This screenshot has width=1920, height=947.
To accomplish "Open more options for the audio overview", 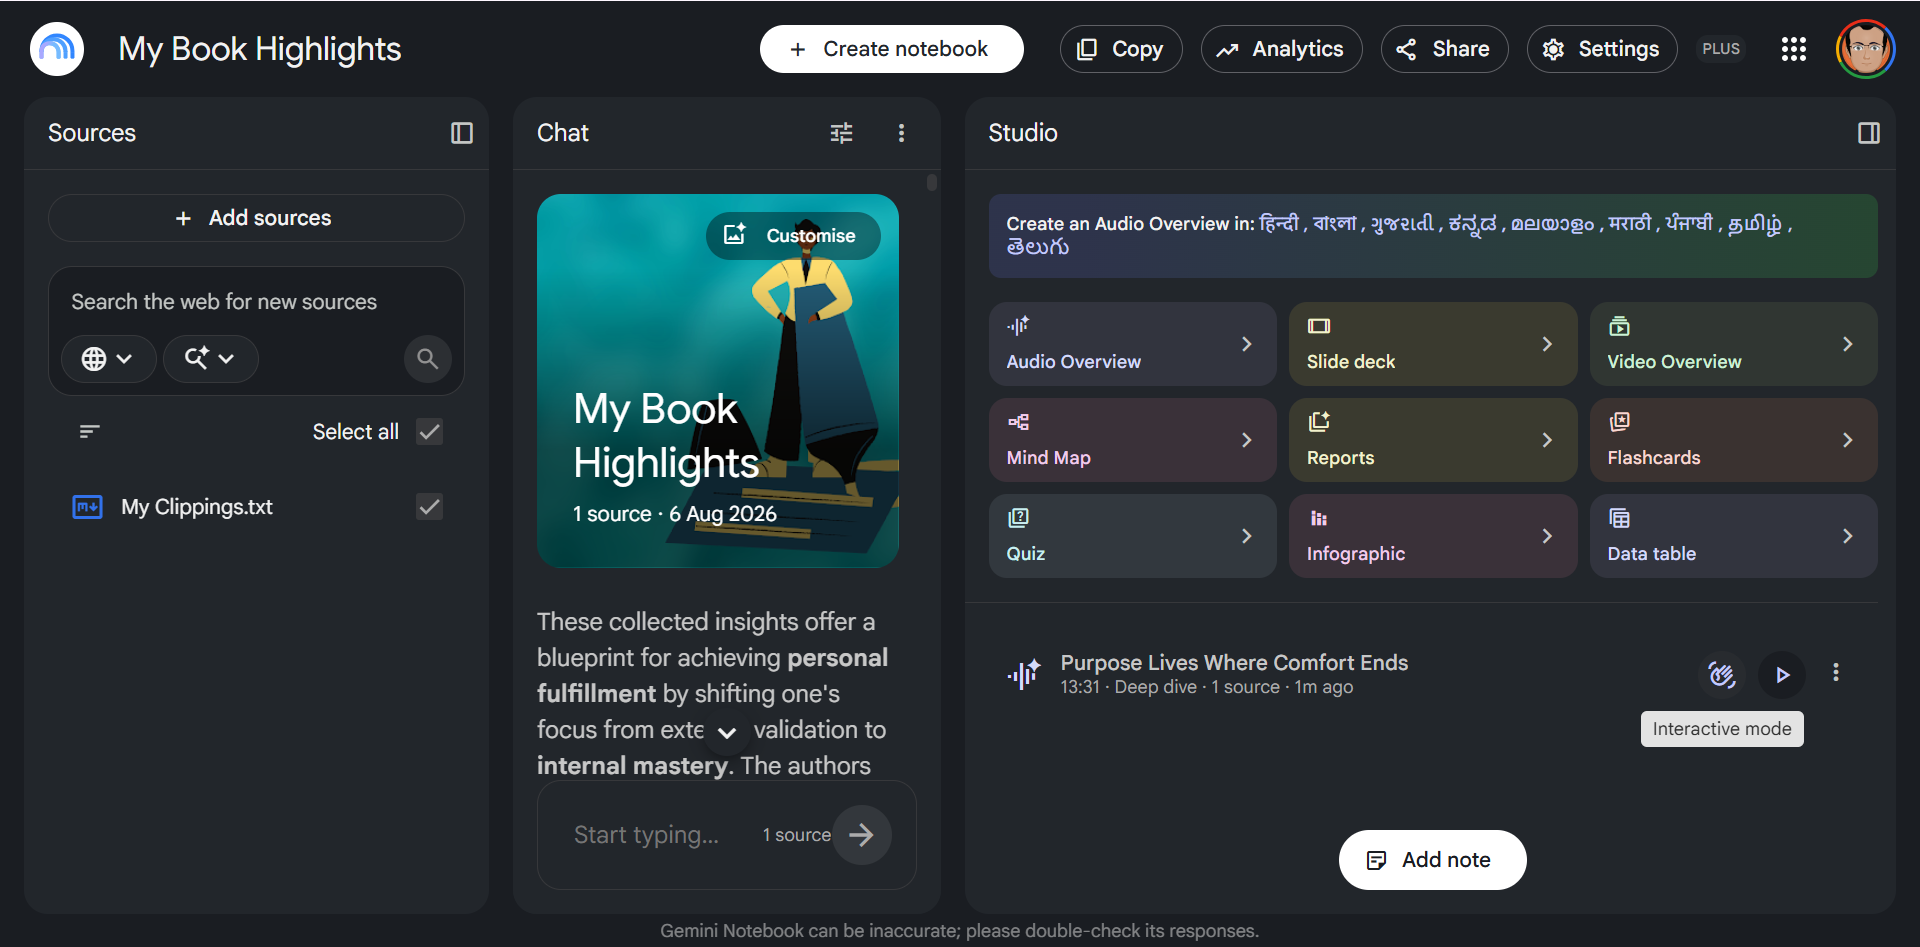I will pos(1836,673).
